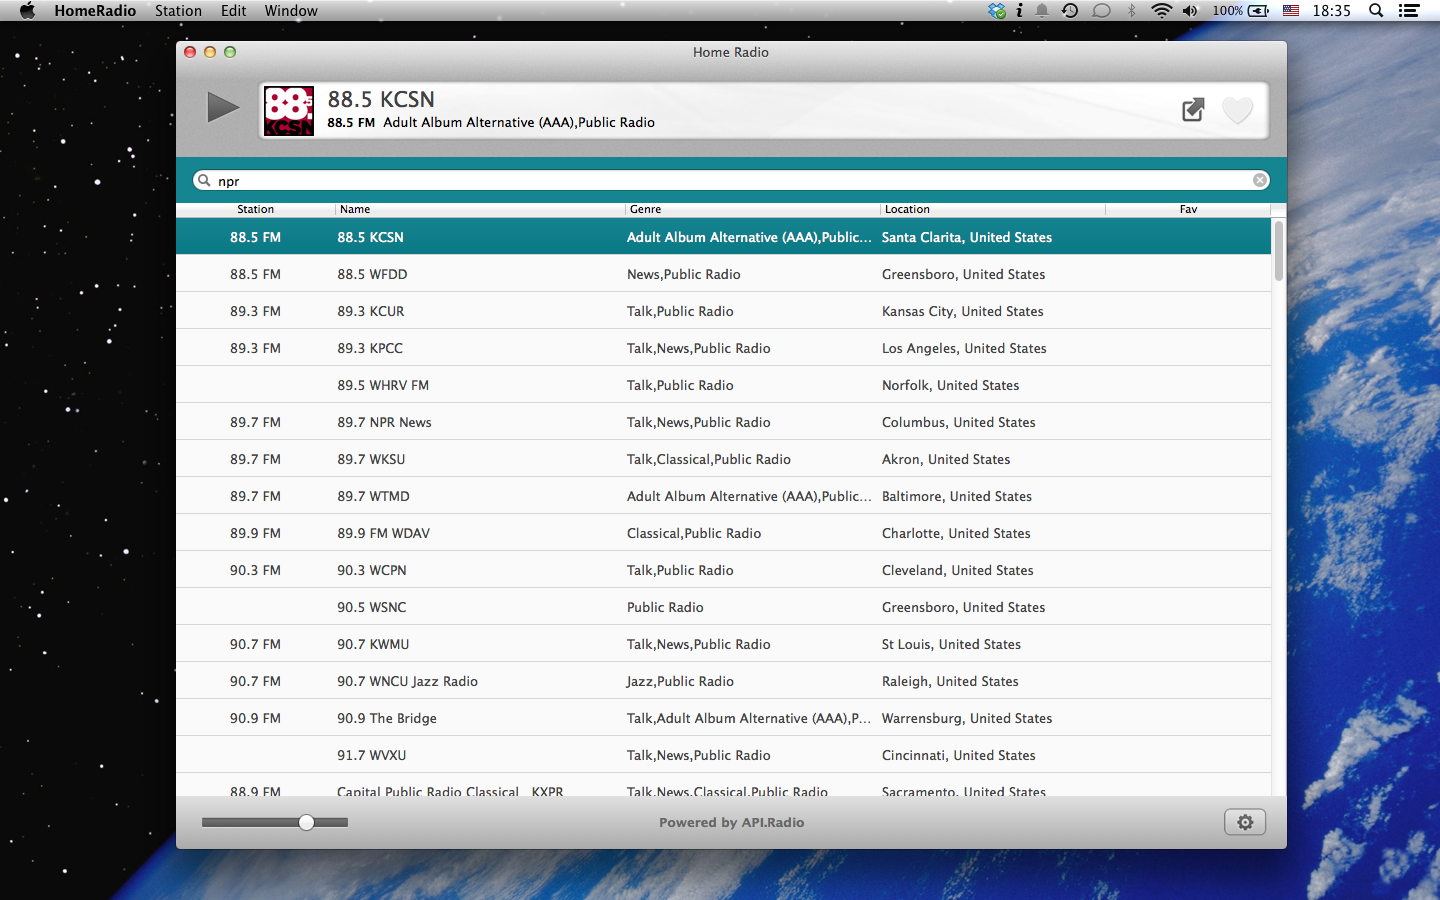Click the Dropbox menu bar icon
This screenshot has width=1440, height=900.
[996, 11]
